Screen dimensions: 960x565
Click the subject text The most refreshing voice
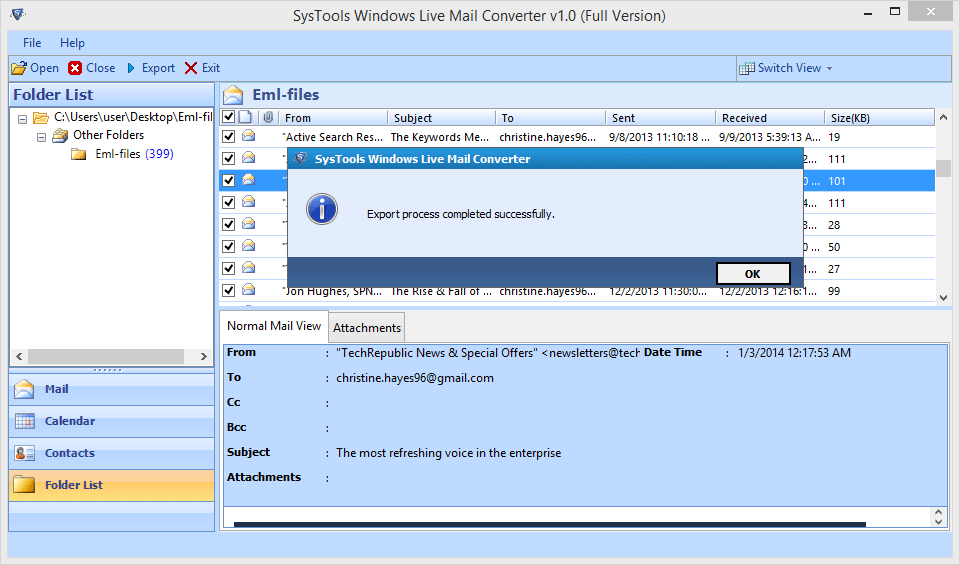[448, 453]
